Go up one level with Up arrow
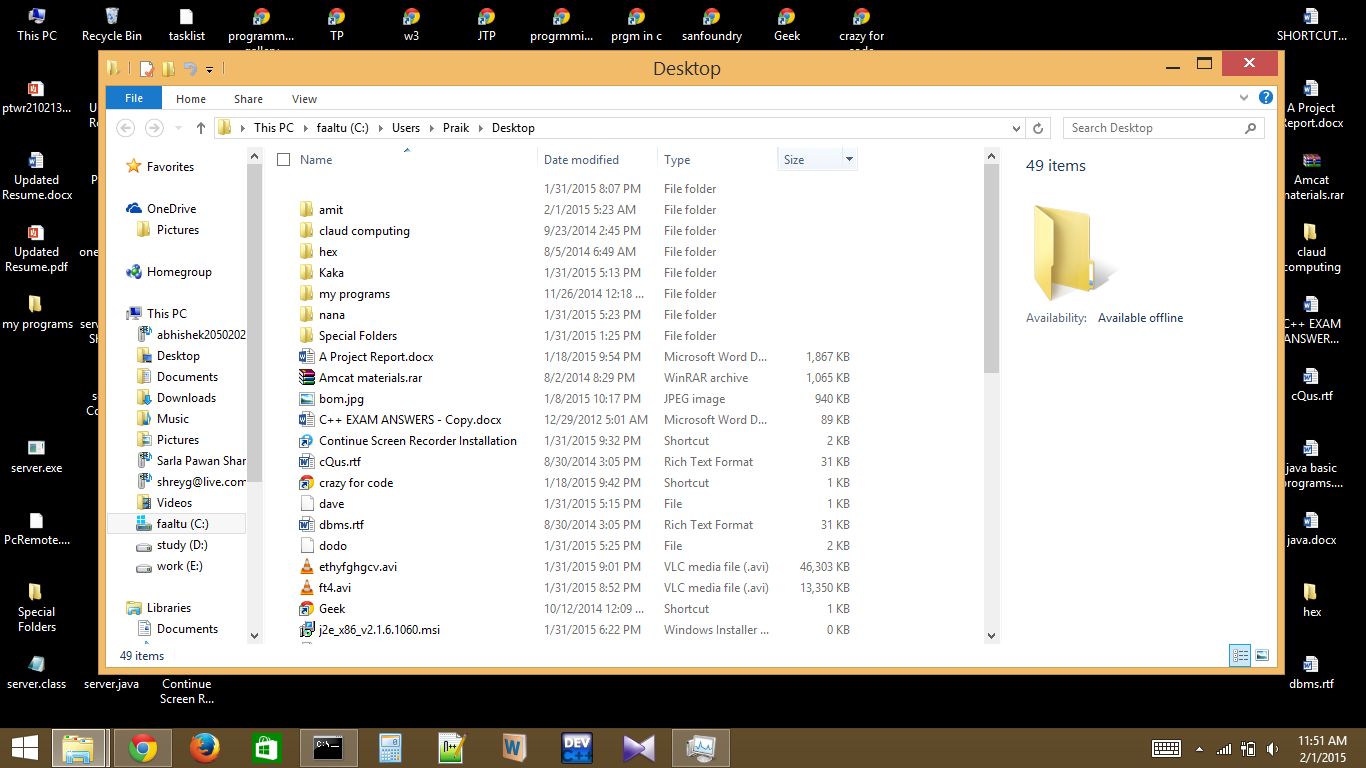The height and width of the screenshot is (768, 1366). (x=201, y=128)
